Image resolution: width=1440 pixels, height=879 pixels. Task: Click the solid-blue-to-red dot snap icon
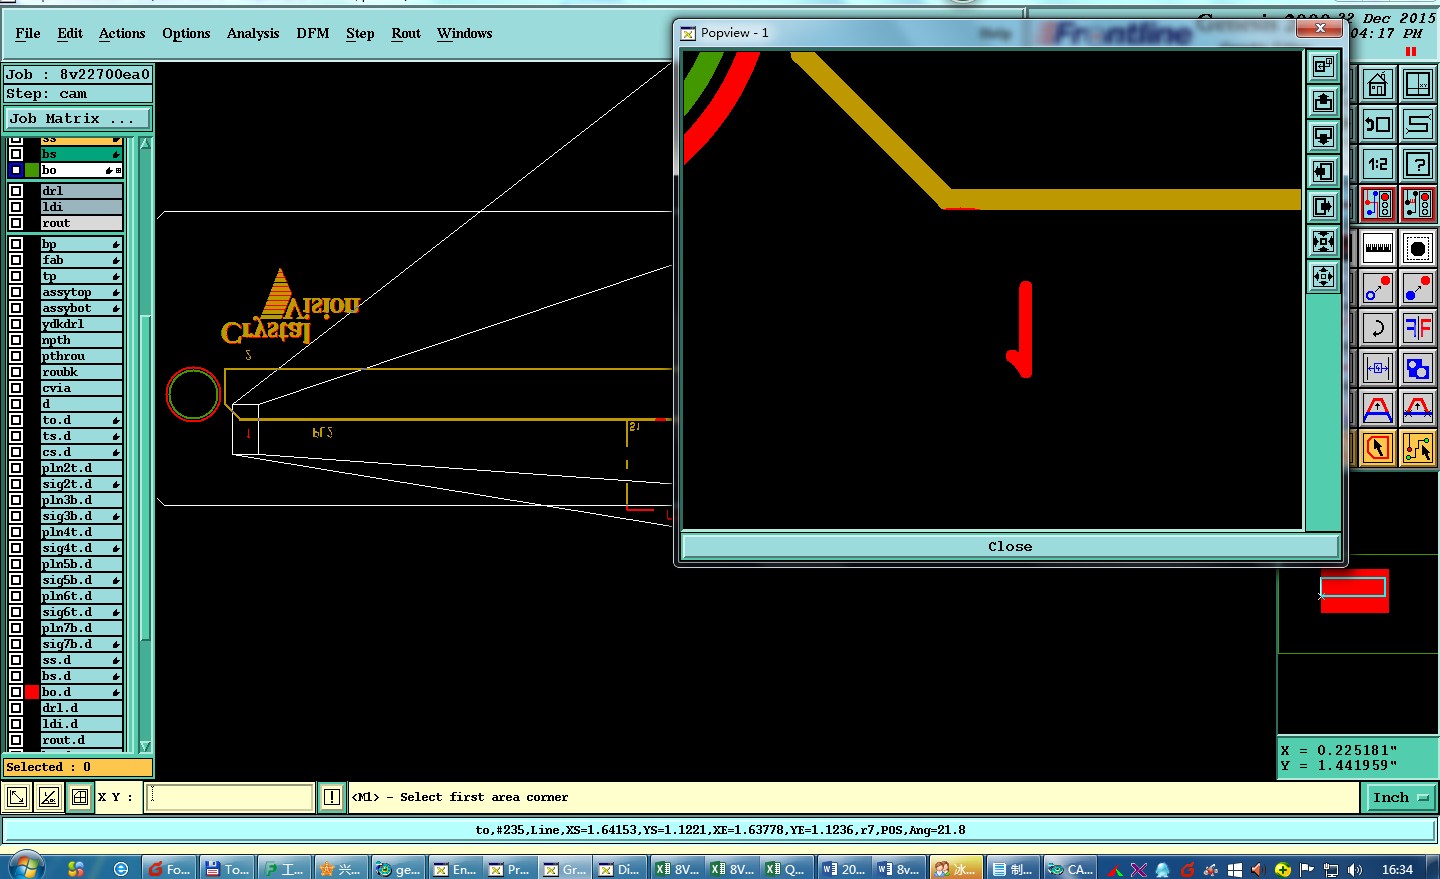pos(1417,288)
